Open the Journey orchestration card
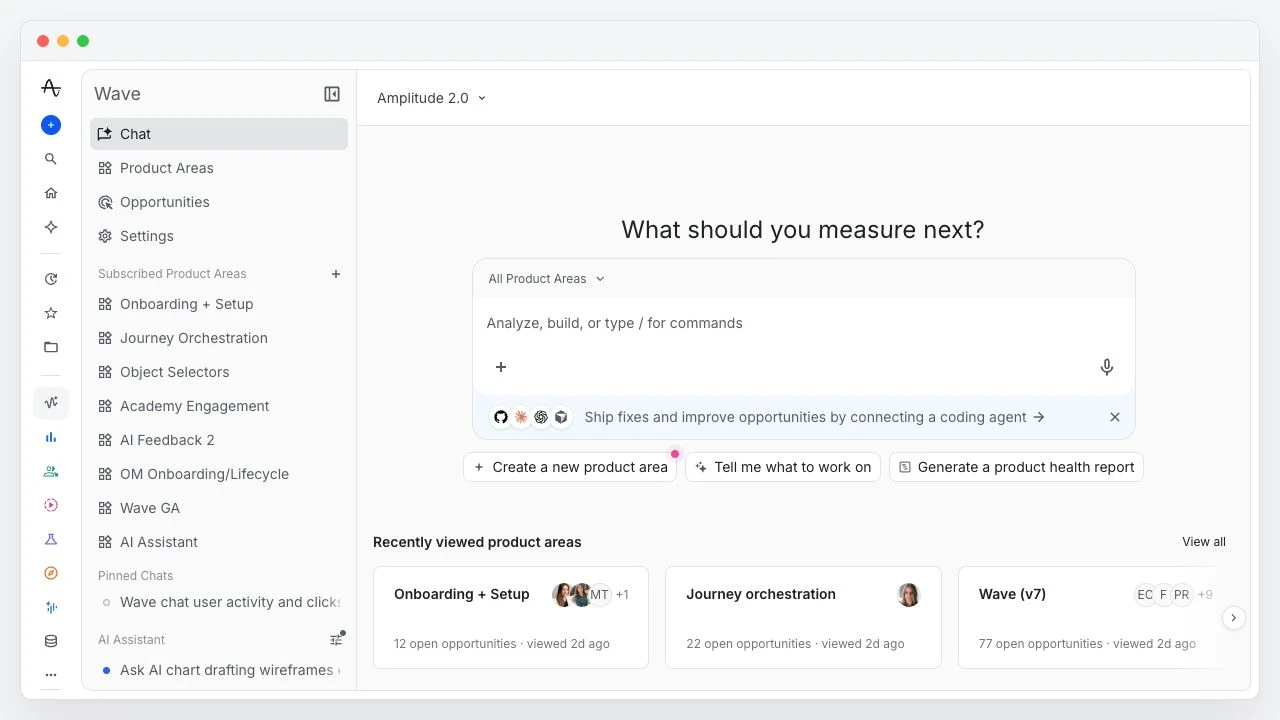 803,617
